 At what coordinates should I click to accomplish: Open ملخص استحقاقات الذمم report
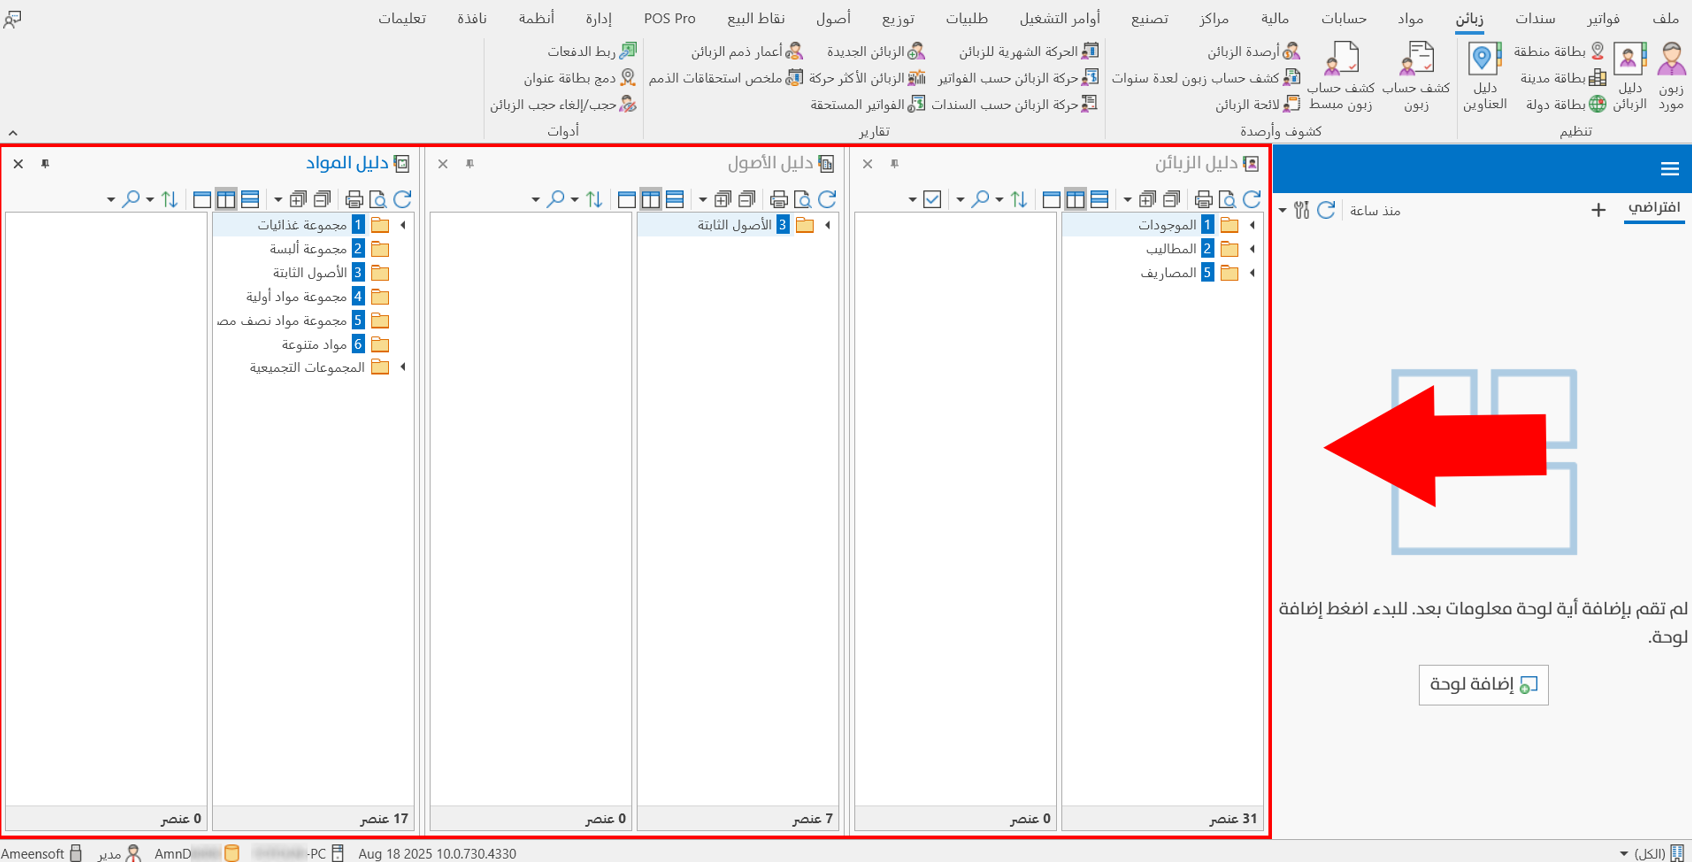[x=726, y=78]
